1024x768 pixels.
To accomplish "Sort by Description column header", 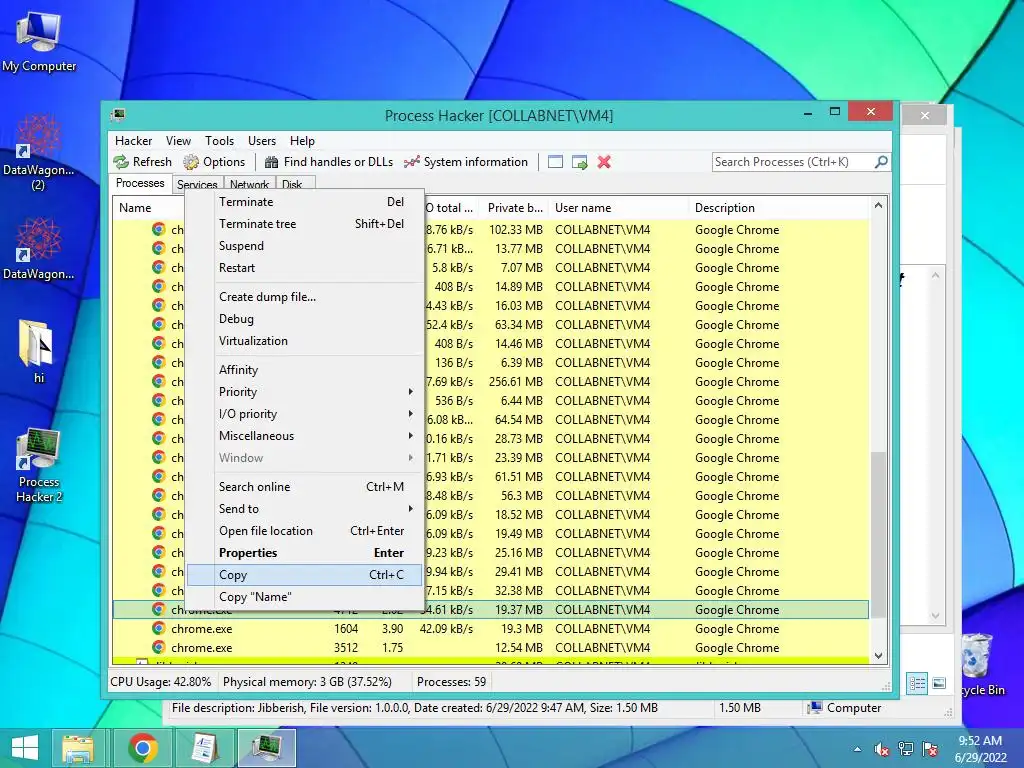I will tap(778, 208).
